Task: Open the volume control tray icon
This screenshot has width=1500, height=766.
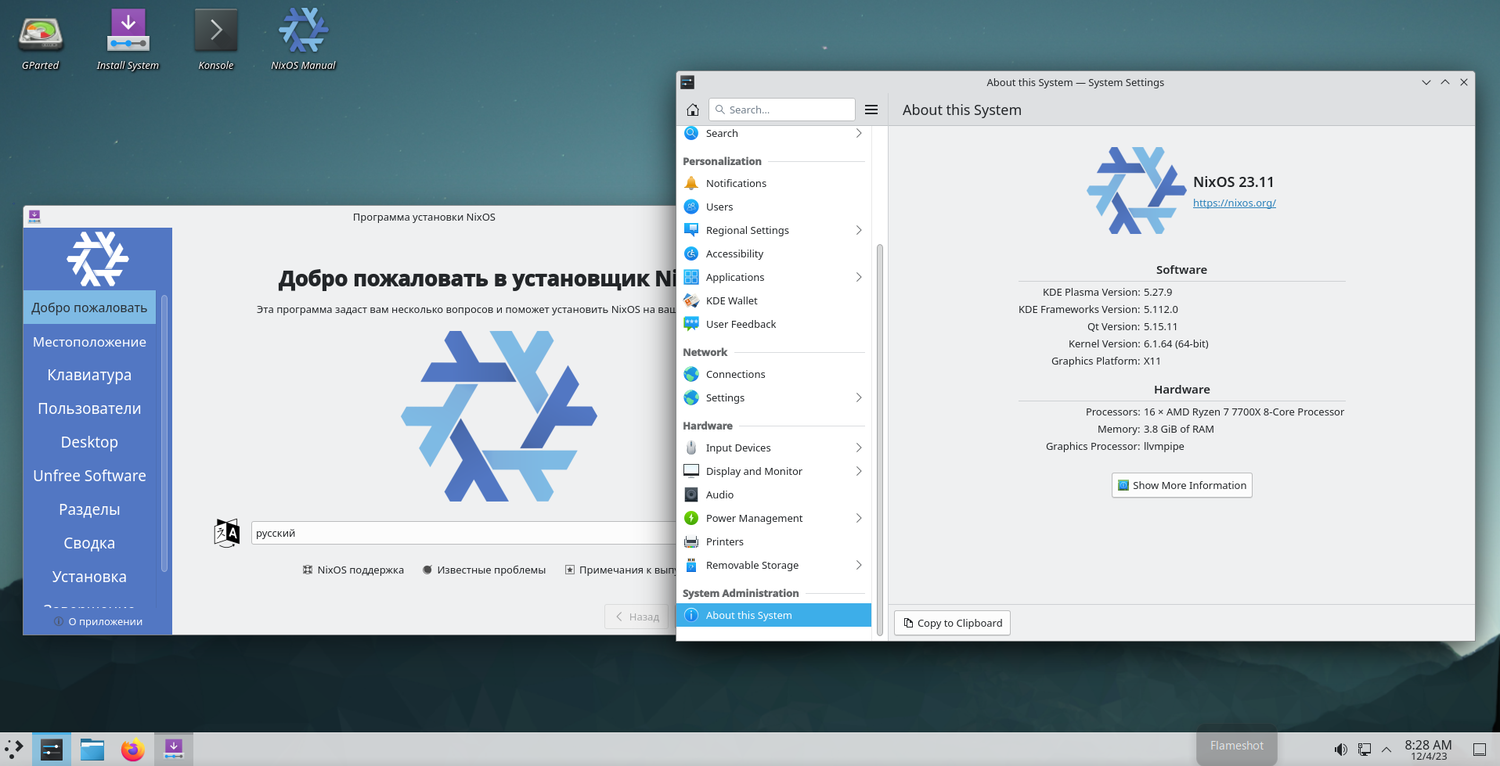Action: click(1341, 749)
